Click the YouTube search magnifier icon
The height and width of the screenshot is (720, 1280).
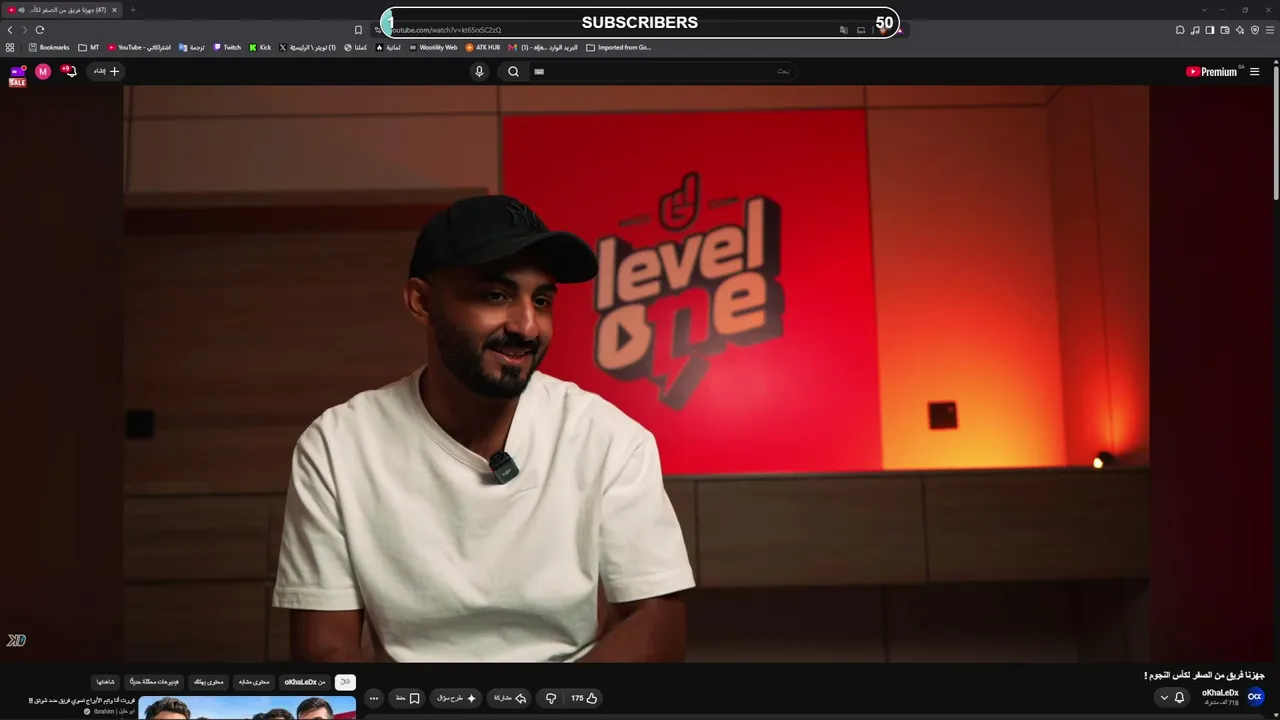pyautogui.click(x=513, y=71)
